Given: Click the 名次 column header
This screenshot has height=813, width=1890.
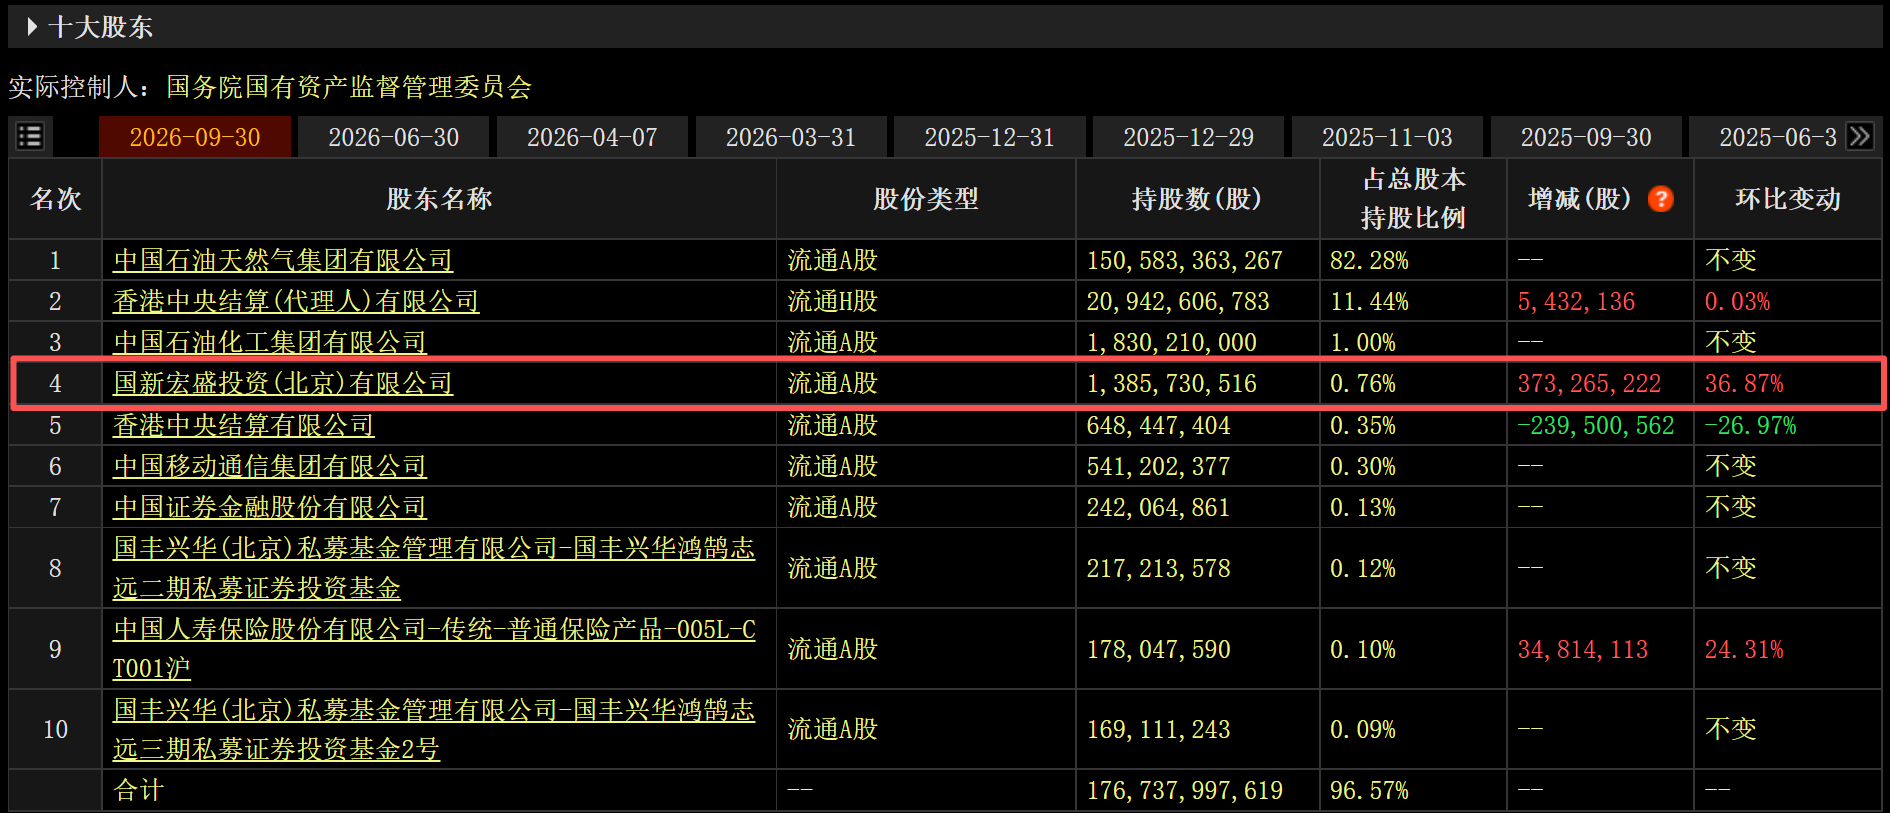Looking at the screenshot, I should tap(56, 199).
